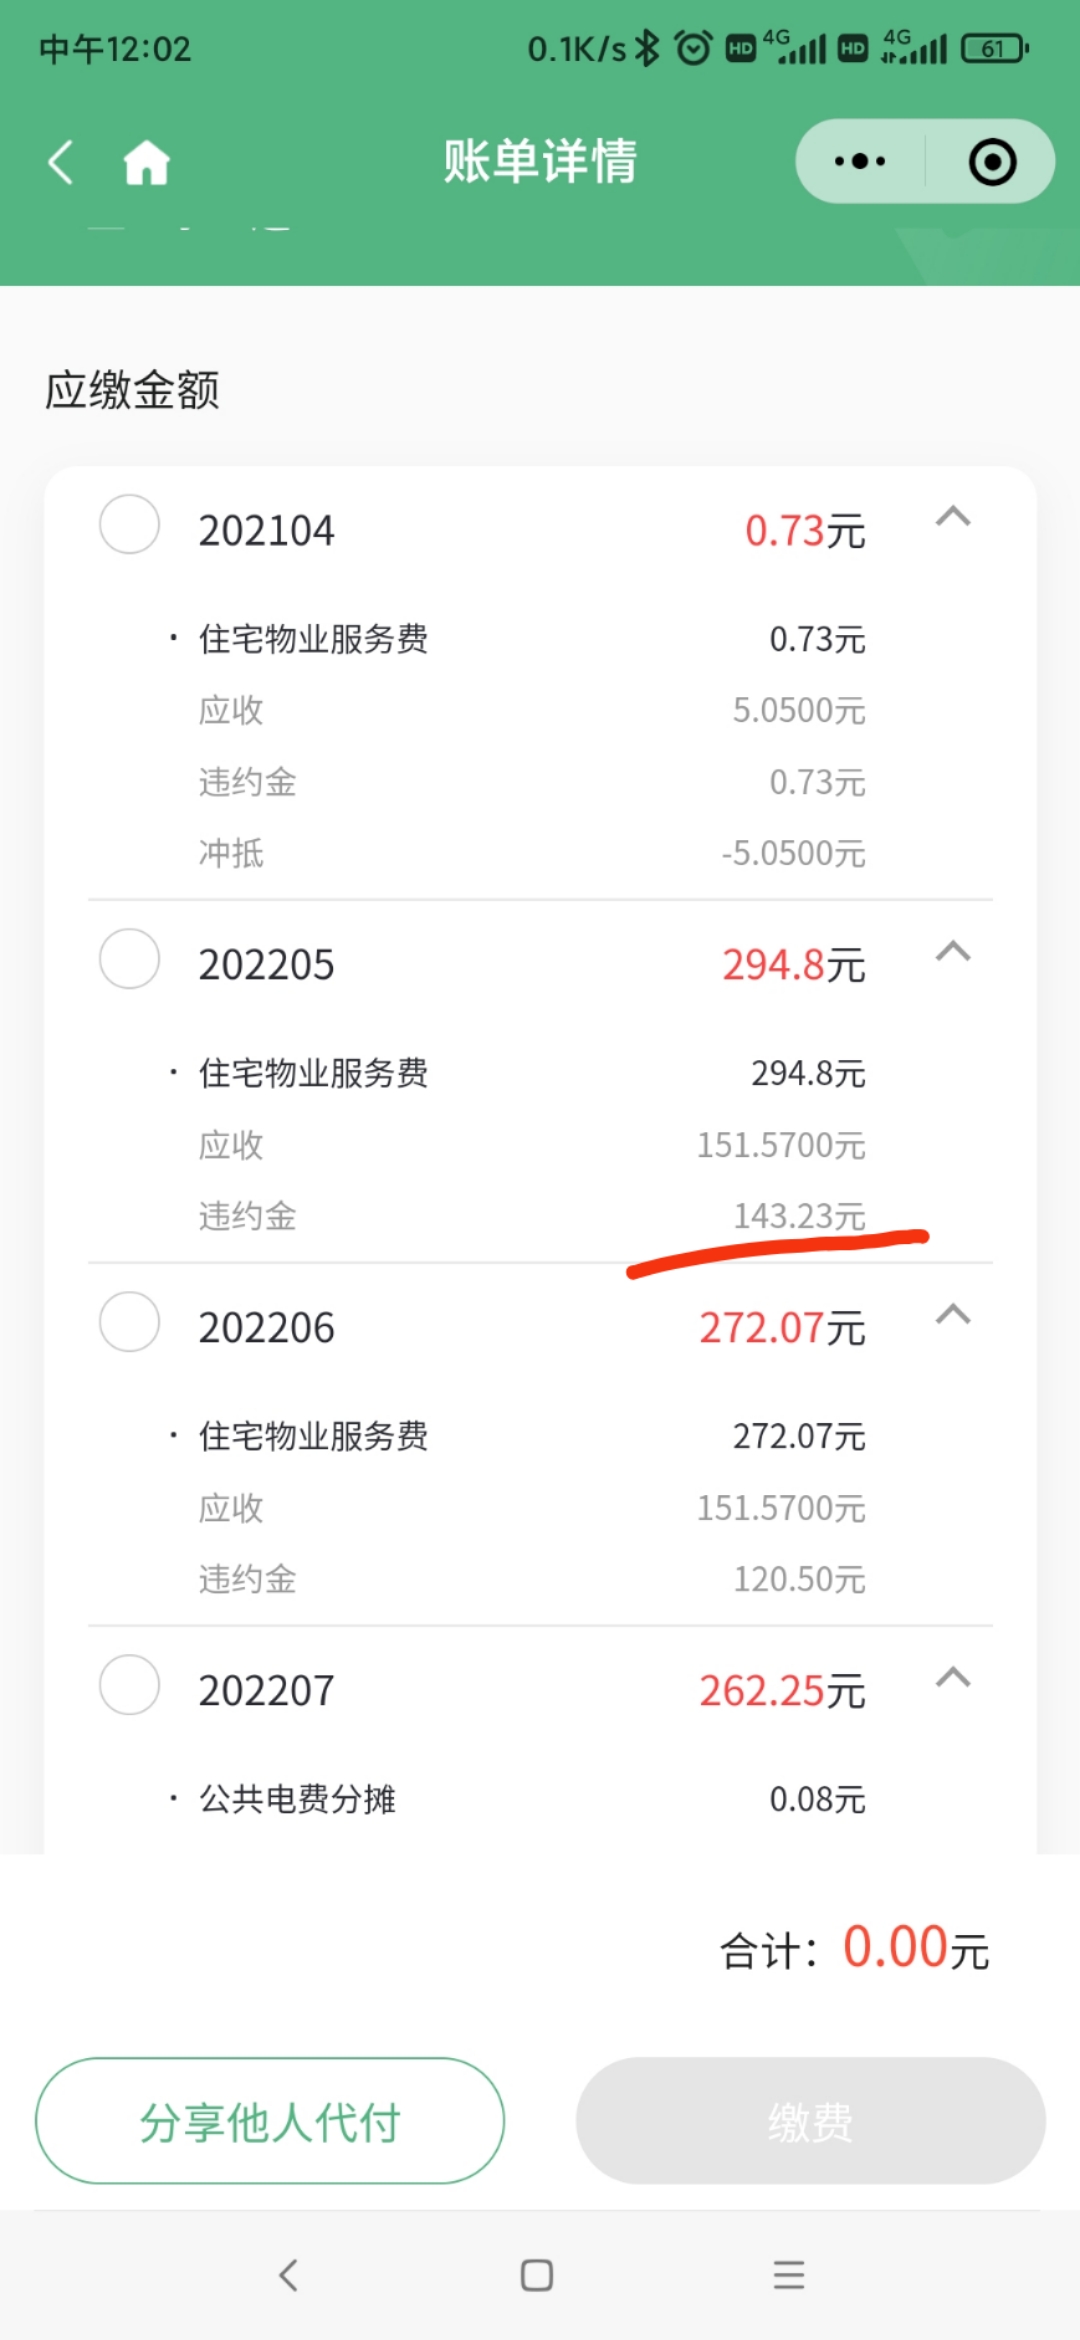Image resolution: width=1080 pixels, height=2340 pixels.
Task: Tap the 202205 住宅物业服务费 item
Action: click(313, 1074)
